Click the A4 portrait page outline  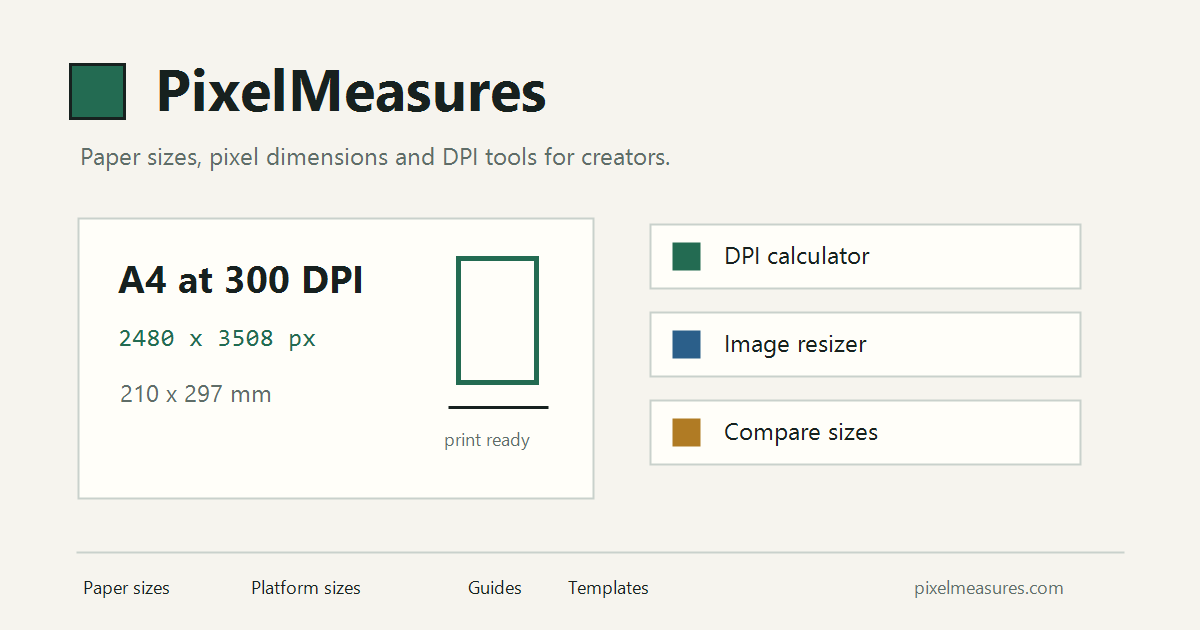(x=498, y=320)
